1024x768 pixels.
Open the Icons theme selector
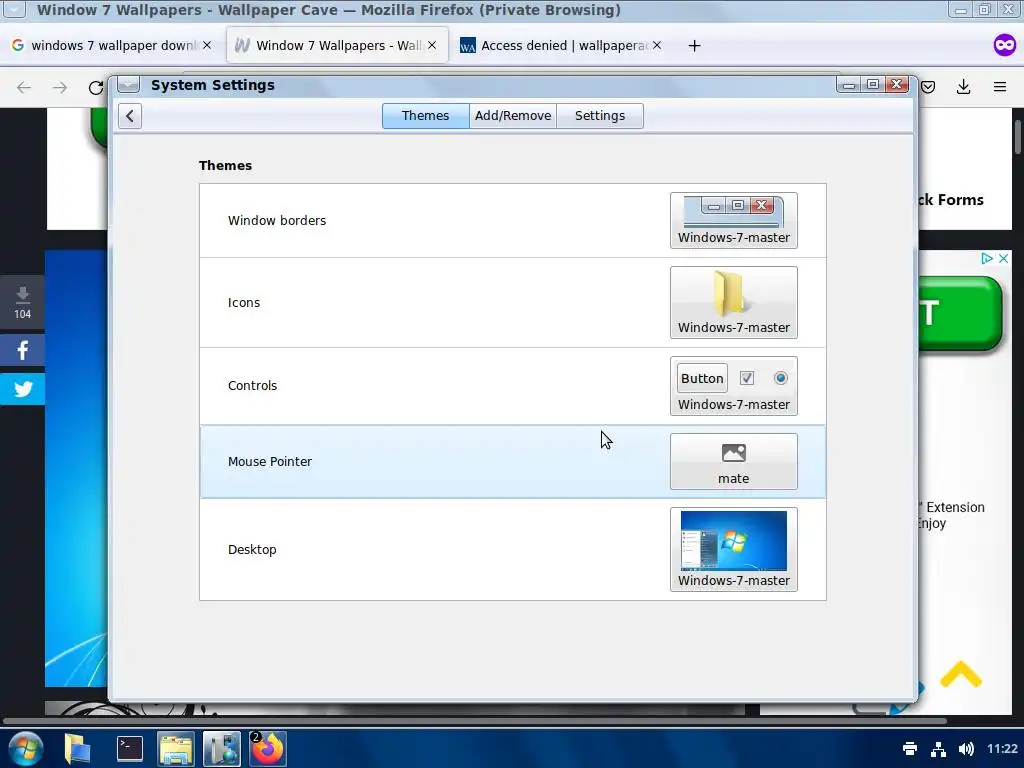pos(733,302)
